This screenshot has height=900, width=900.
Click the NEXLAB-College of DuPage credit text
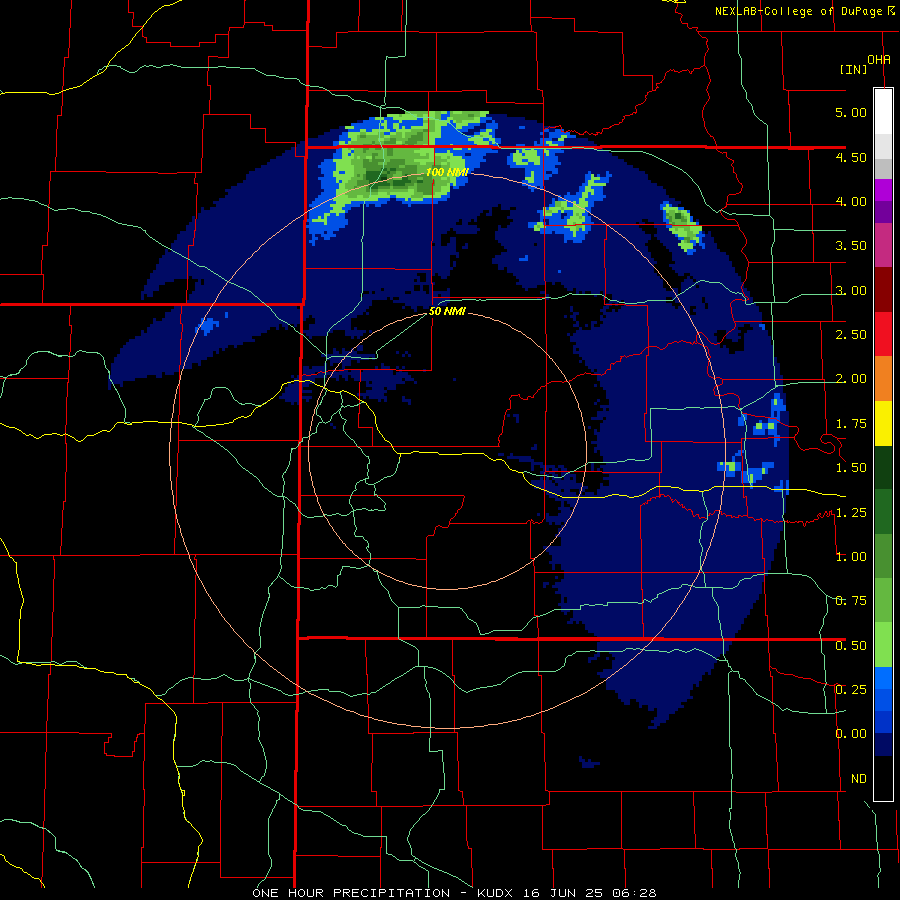coord(804,11)
